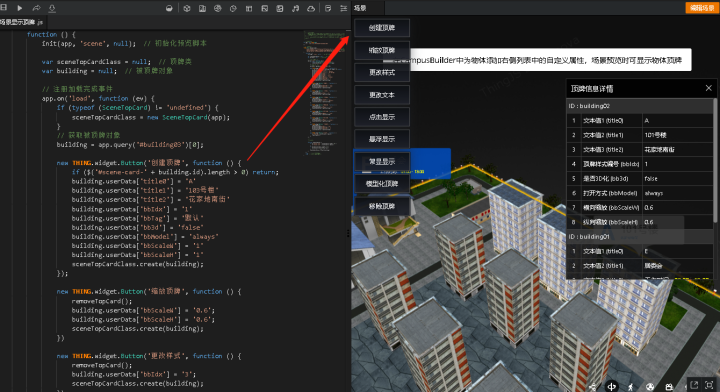Open the settings sliders icon in the toolbar
720x392 pixels.
pyautogui.click(x=343, y=8)
